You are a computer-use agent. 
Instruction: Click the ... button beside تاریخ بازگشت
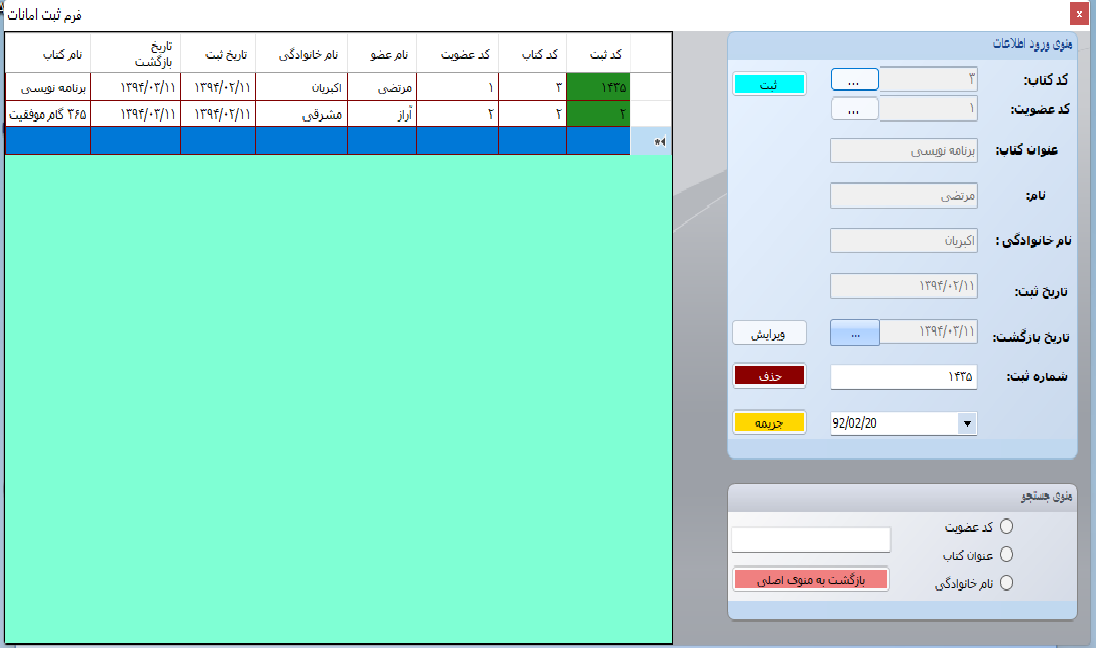(x=854, y=334)
